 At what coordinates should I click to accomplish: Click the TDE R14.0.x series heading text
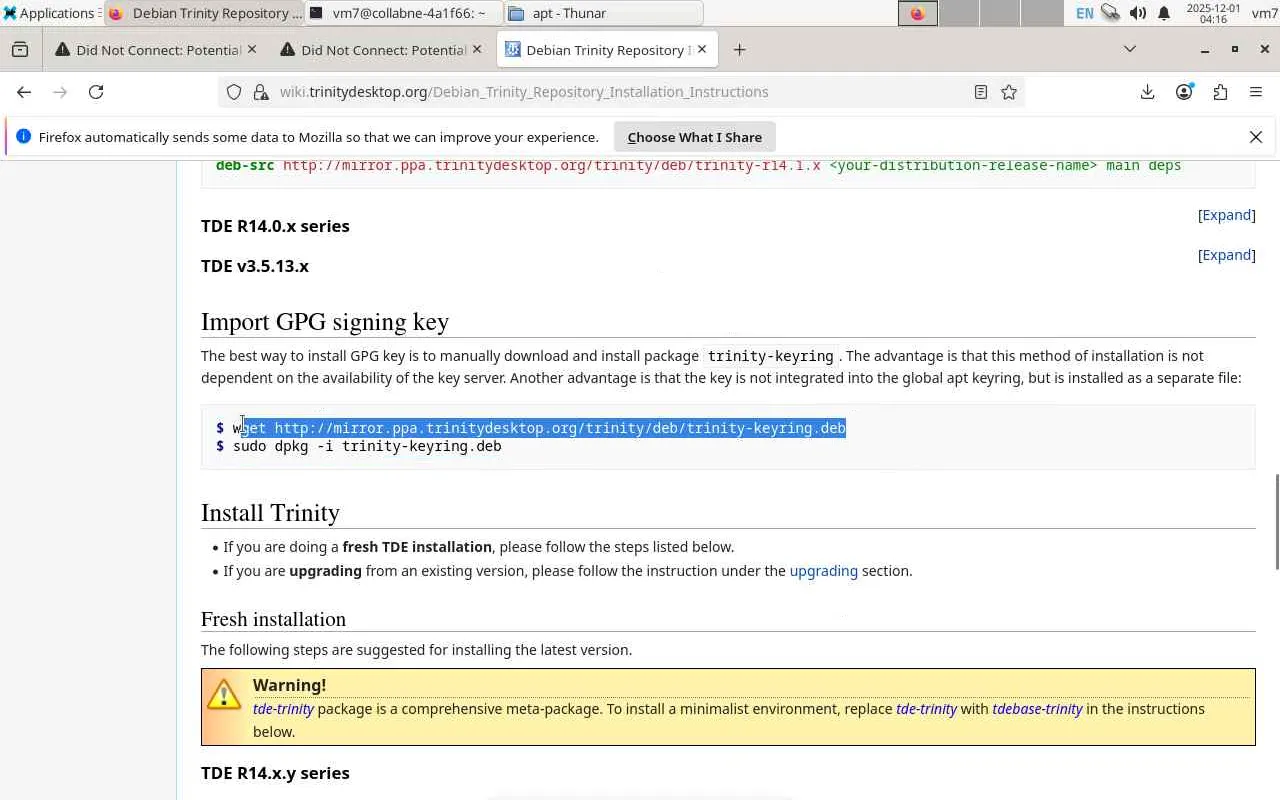pos(275,226)
